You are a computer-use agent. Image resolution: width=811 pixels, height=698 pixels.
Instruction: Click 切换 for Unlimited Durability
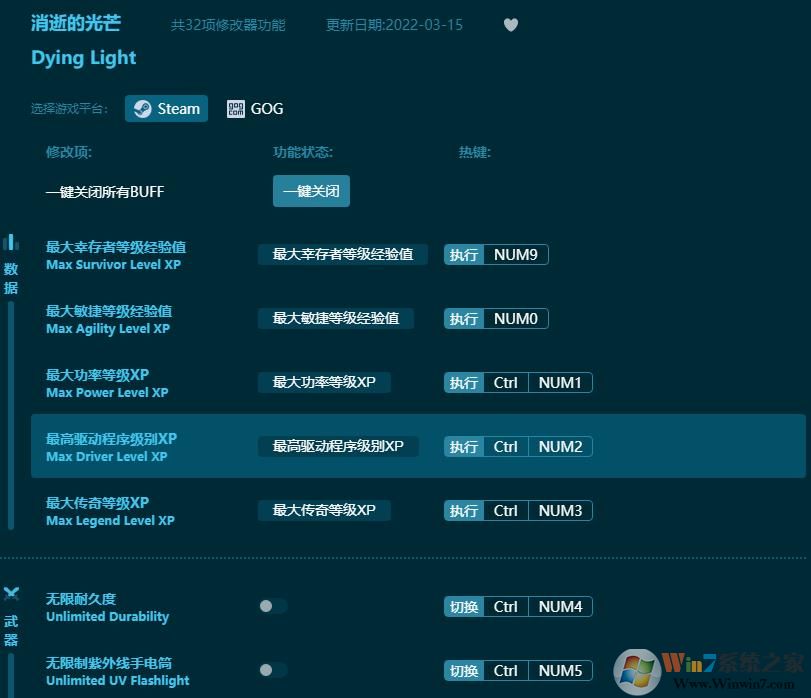(463, 606)
